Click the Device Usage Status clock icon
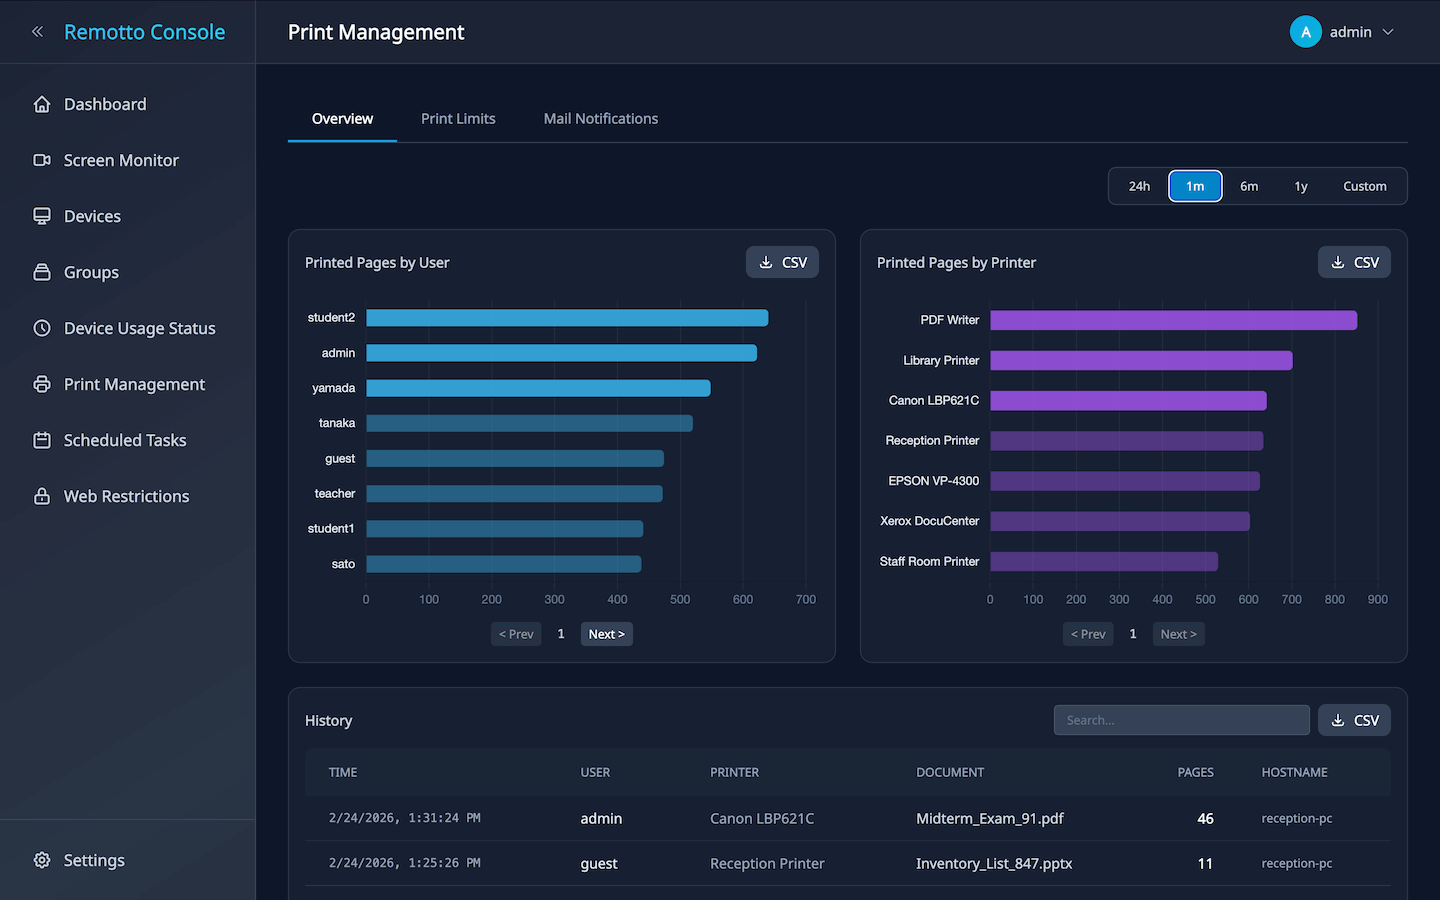Viewport: 1440px width, 900px height. tap(42, 328)
